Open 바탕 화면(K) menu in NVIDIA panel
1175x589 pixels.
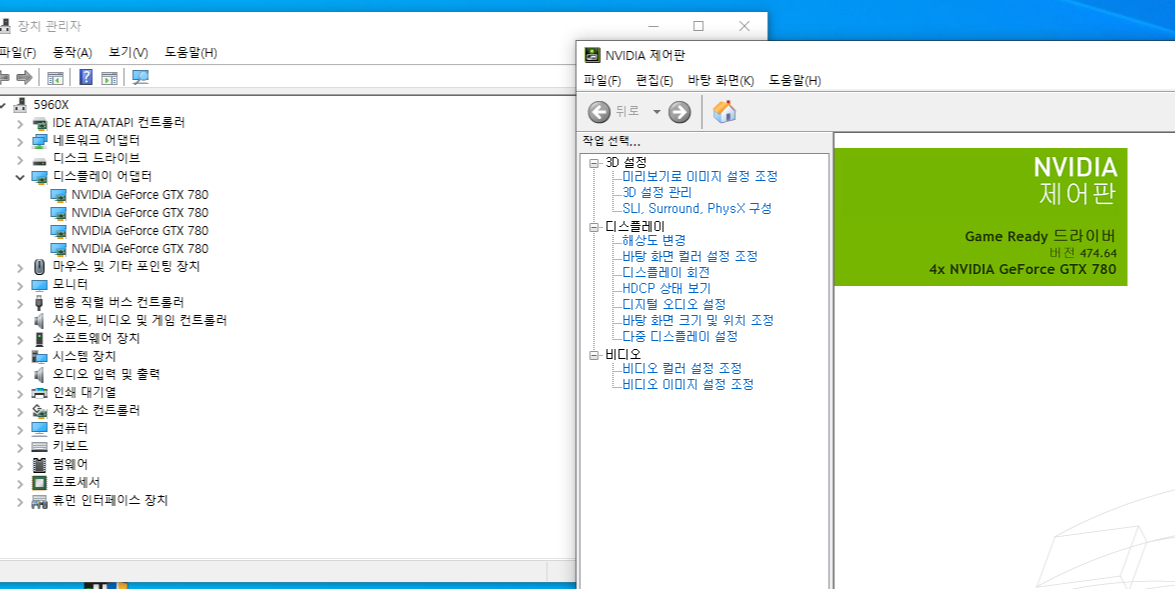click(721, 80)
